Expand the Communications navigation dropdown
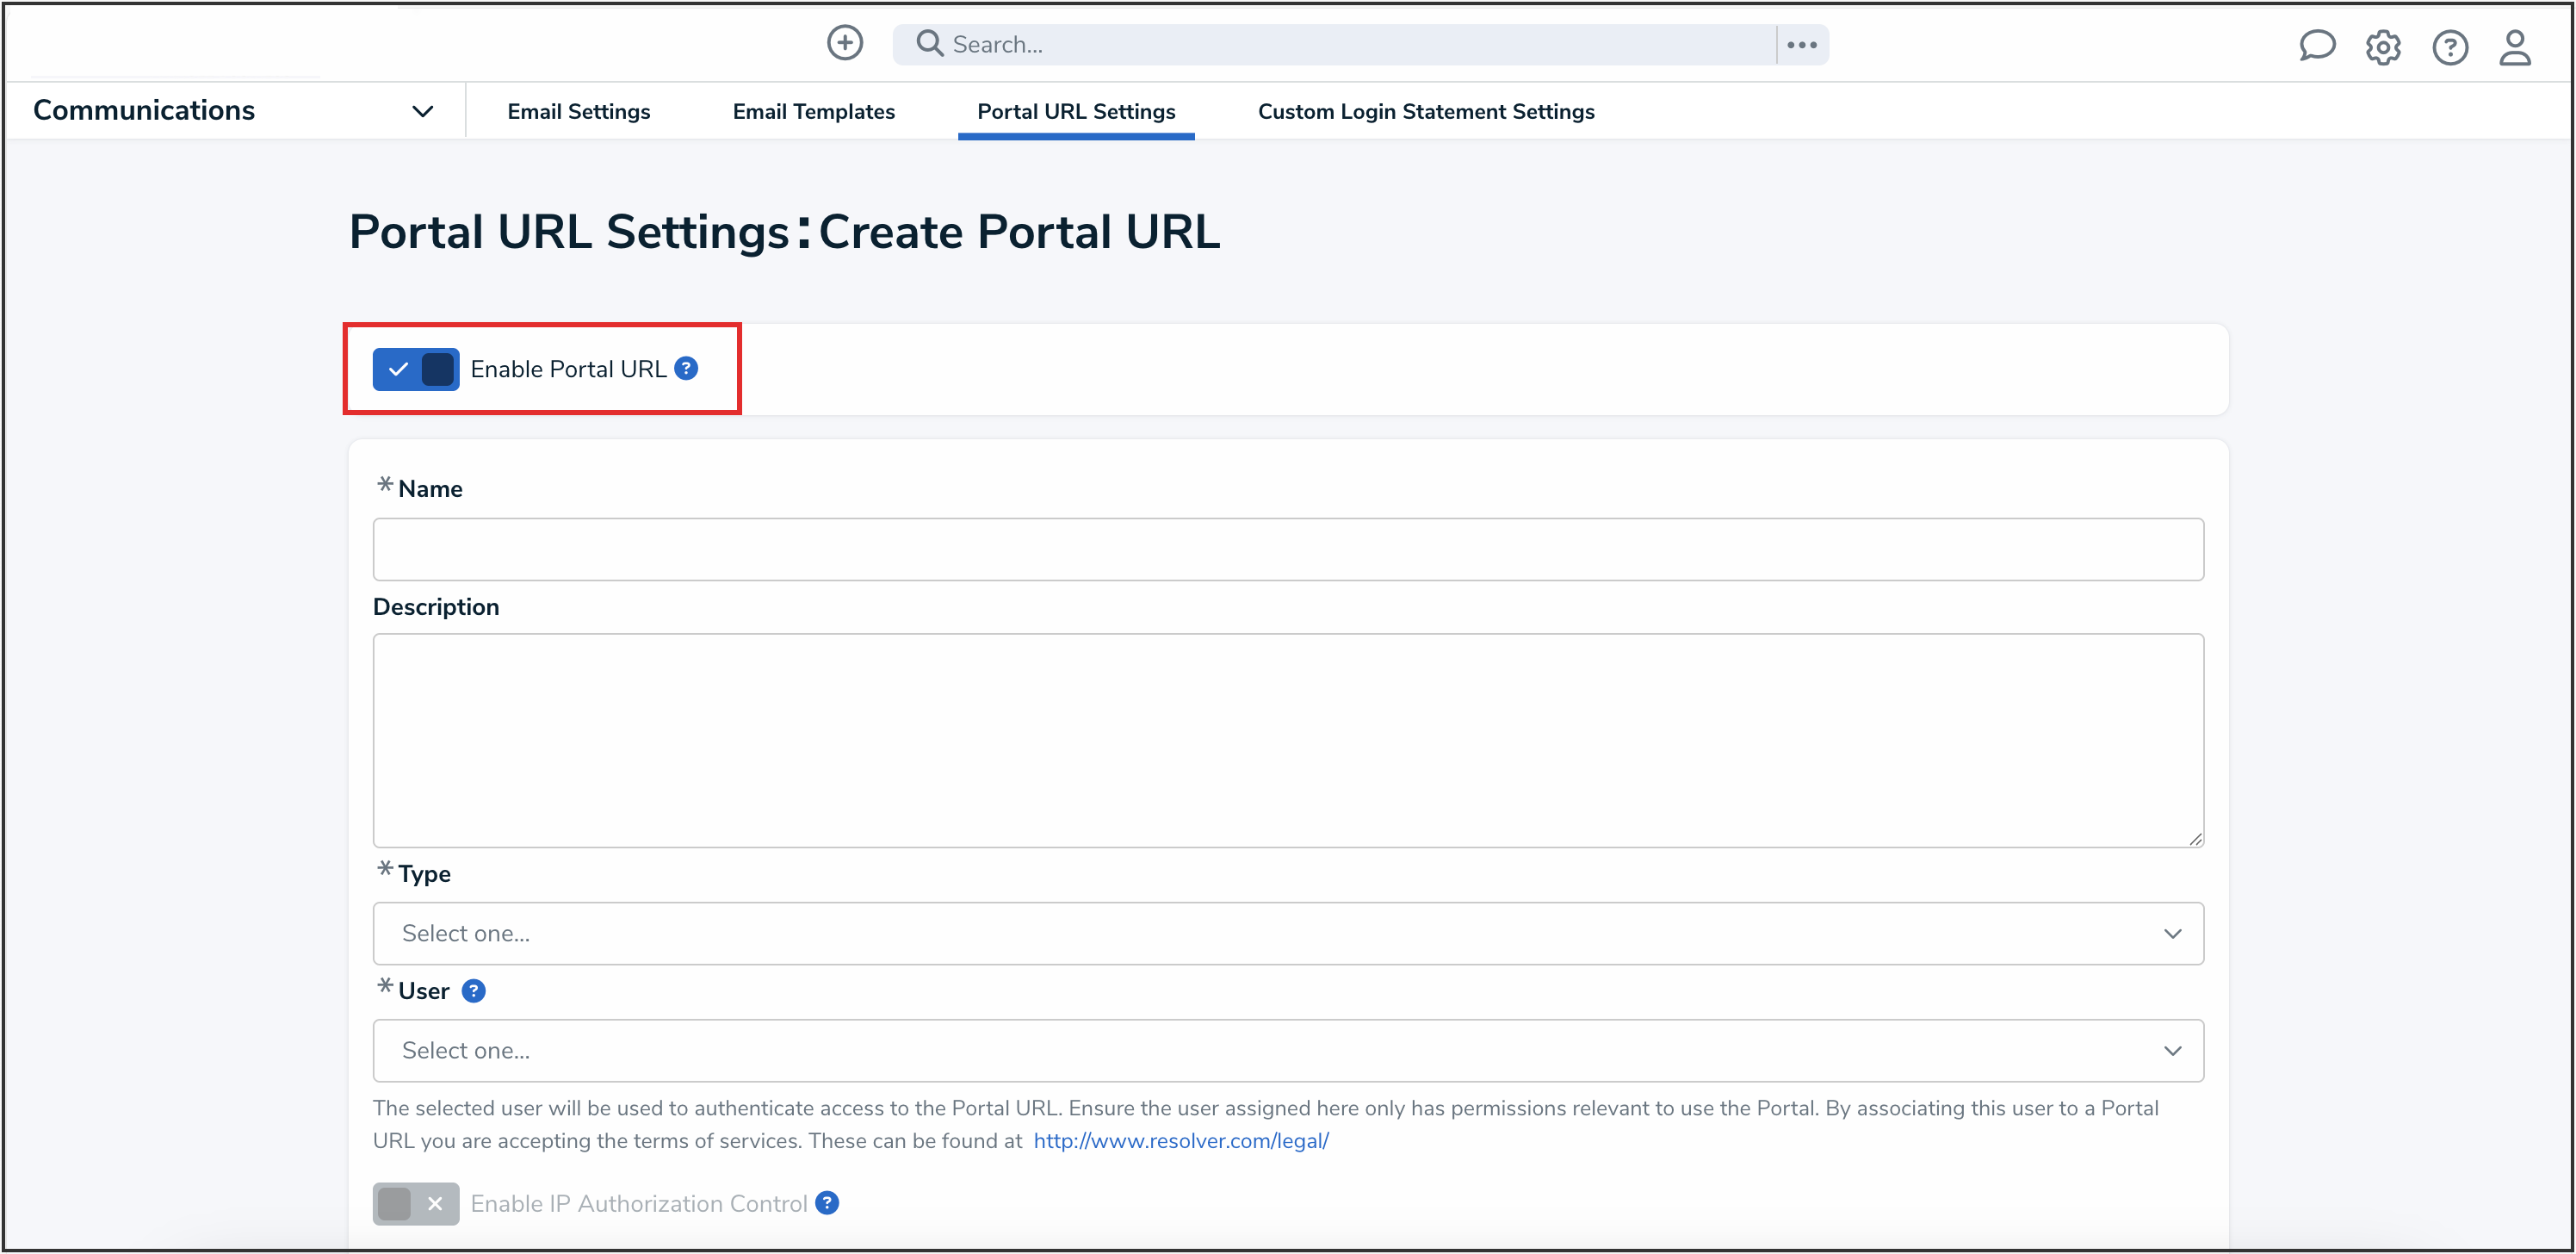Screen dimensions: 2576x1254 tap(422, 110)
